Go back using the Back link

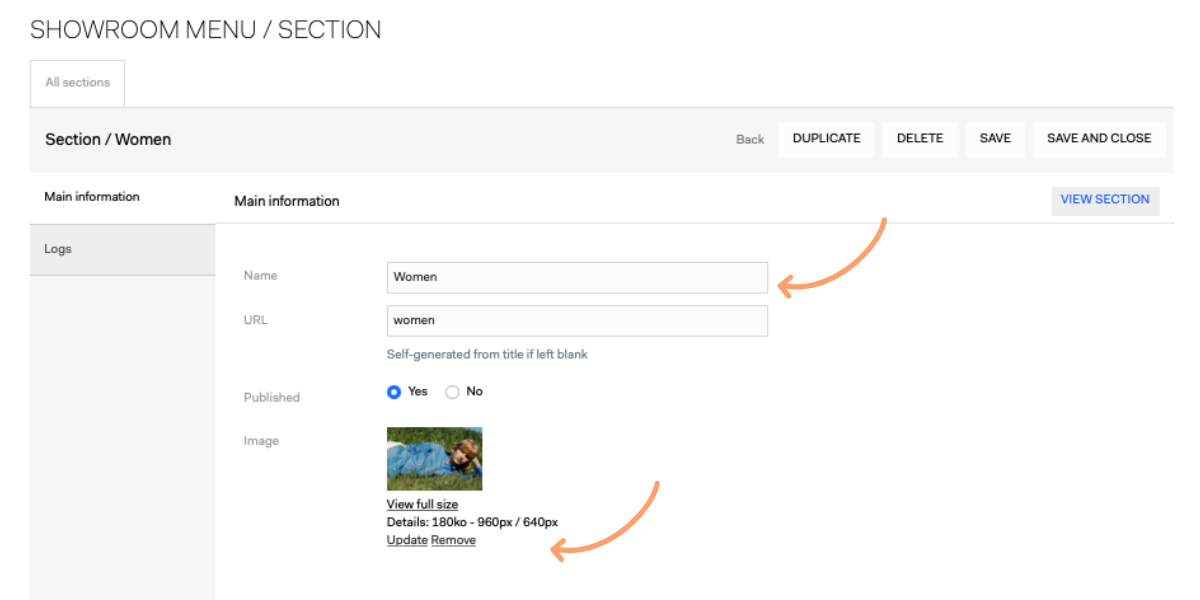point(750,139)
